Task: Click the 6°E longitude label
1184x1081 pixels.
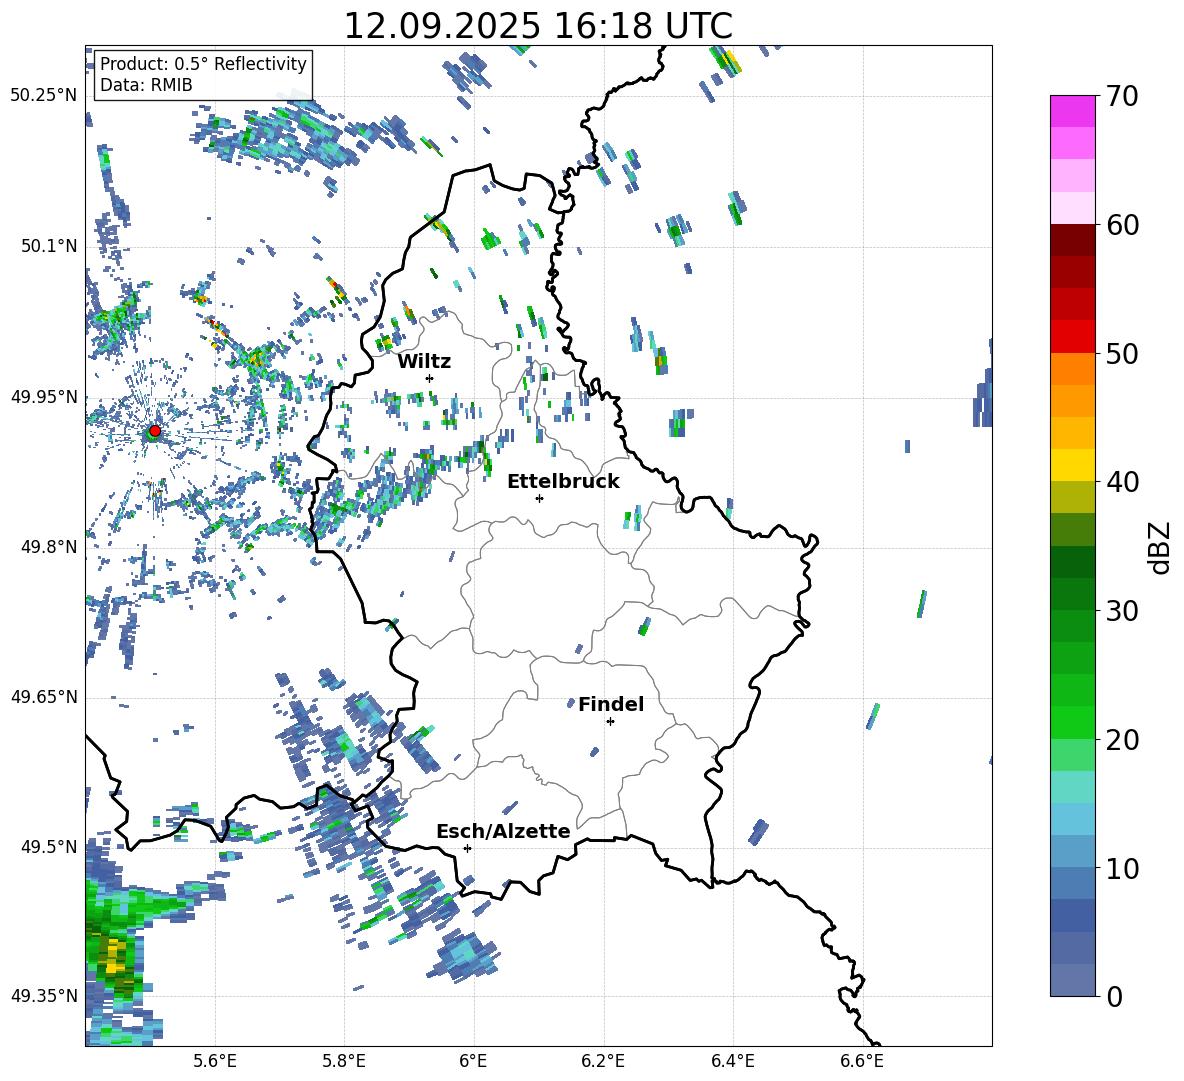Action: 473,1062
